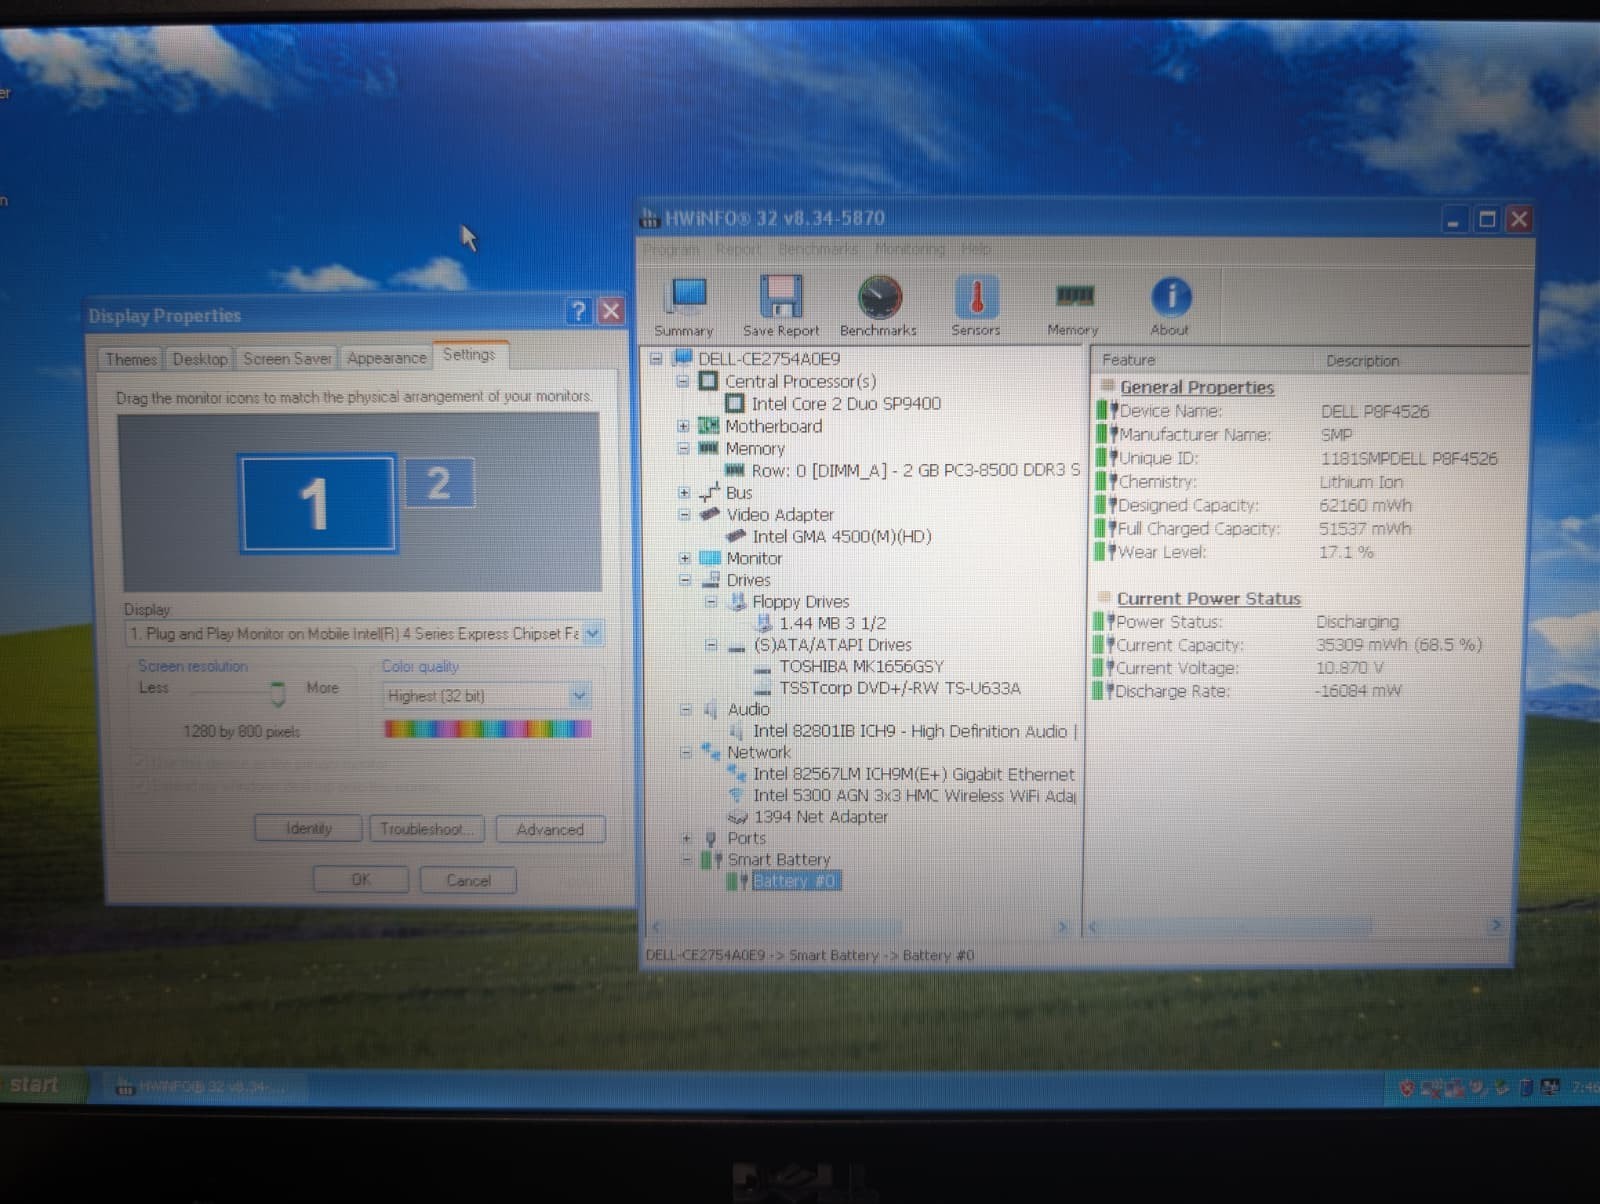The image size is (1600, 1204).
Task: Click Cancel in Display Properties
Action: 468,880
